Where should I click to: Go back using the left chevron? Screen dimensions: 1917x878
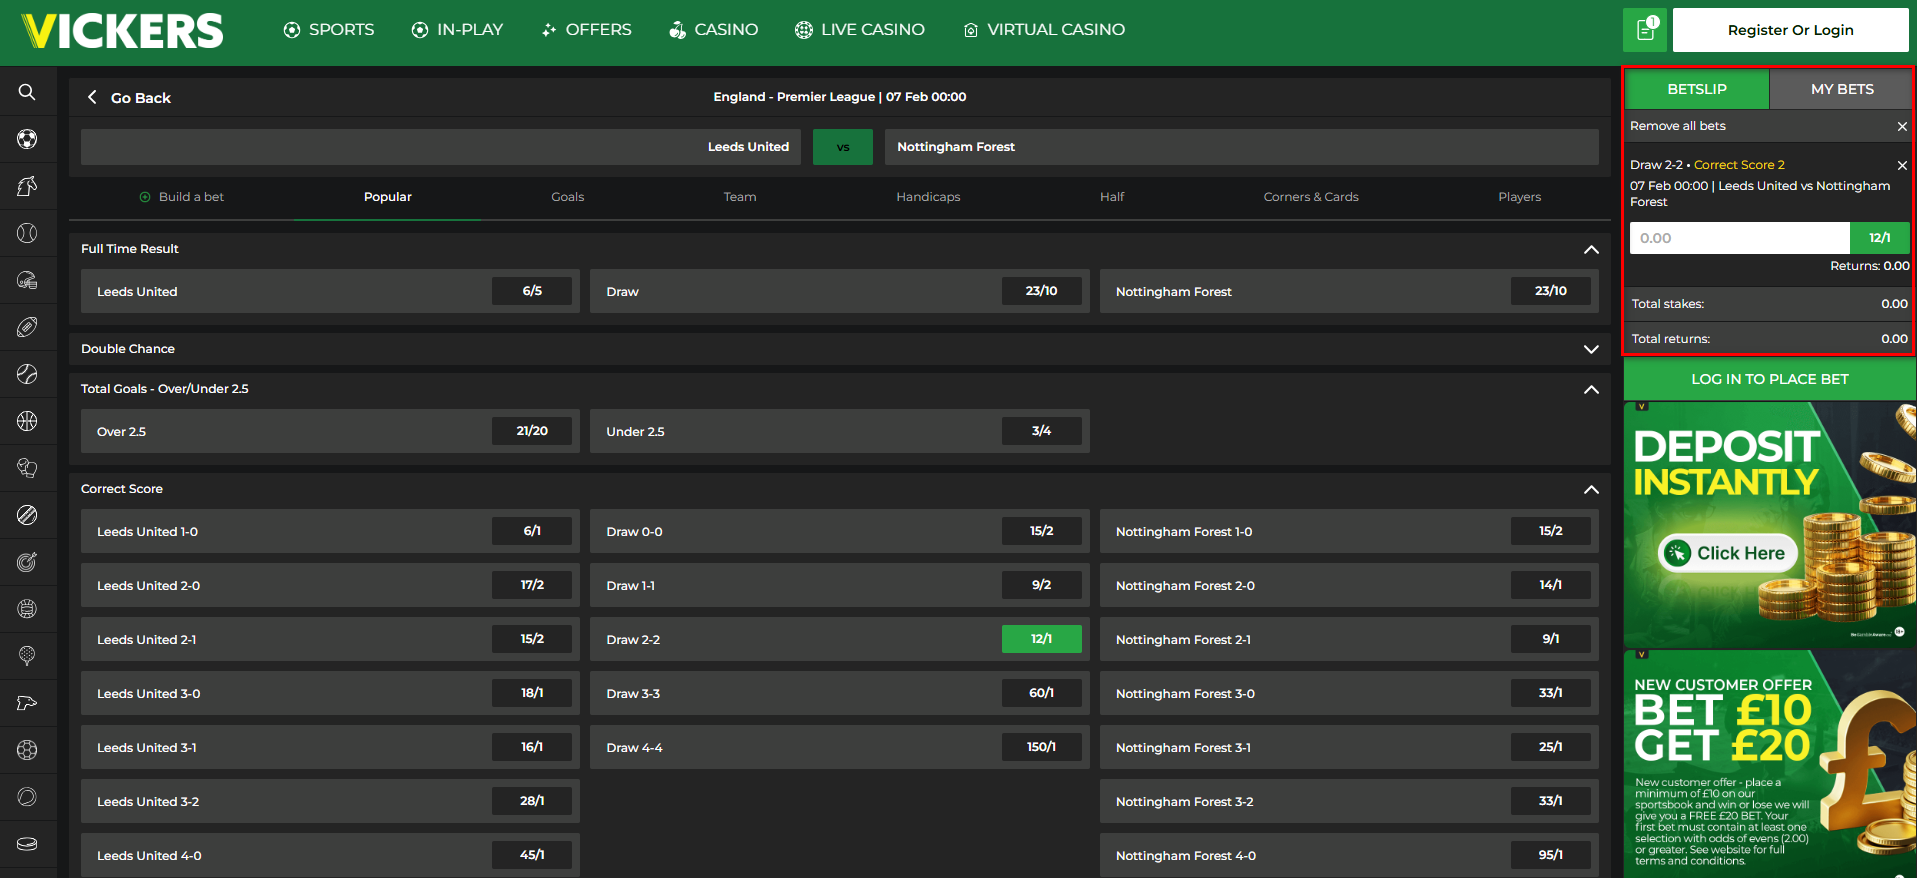pyautogui.click(x=92, y=97)
